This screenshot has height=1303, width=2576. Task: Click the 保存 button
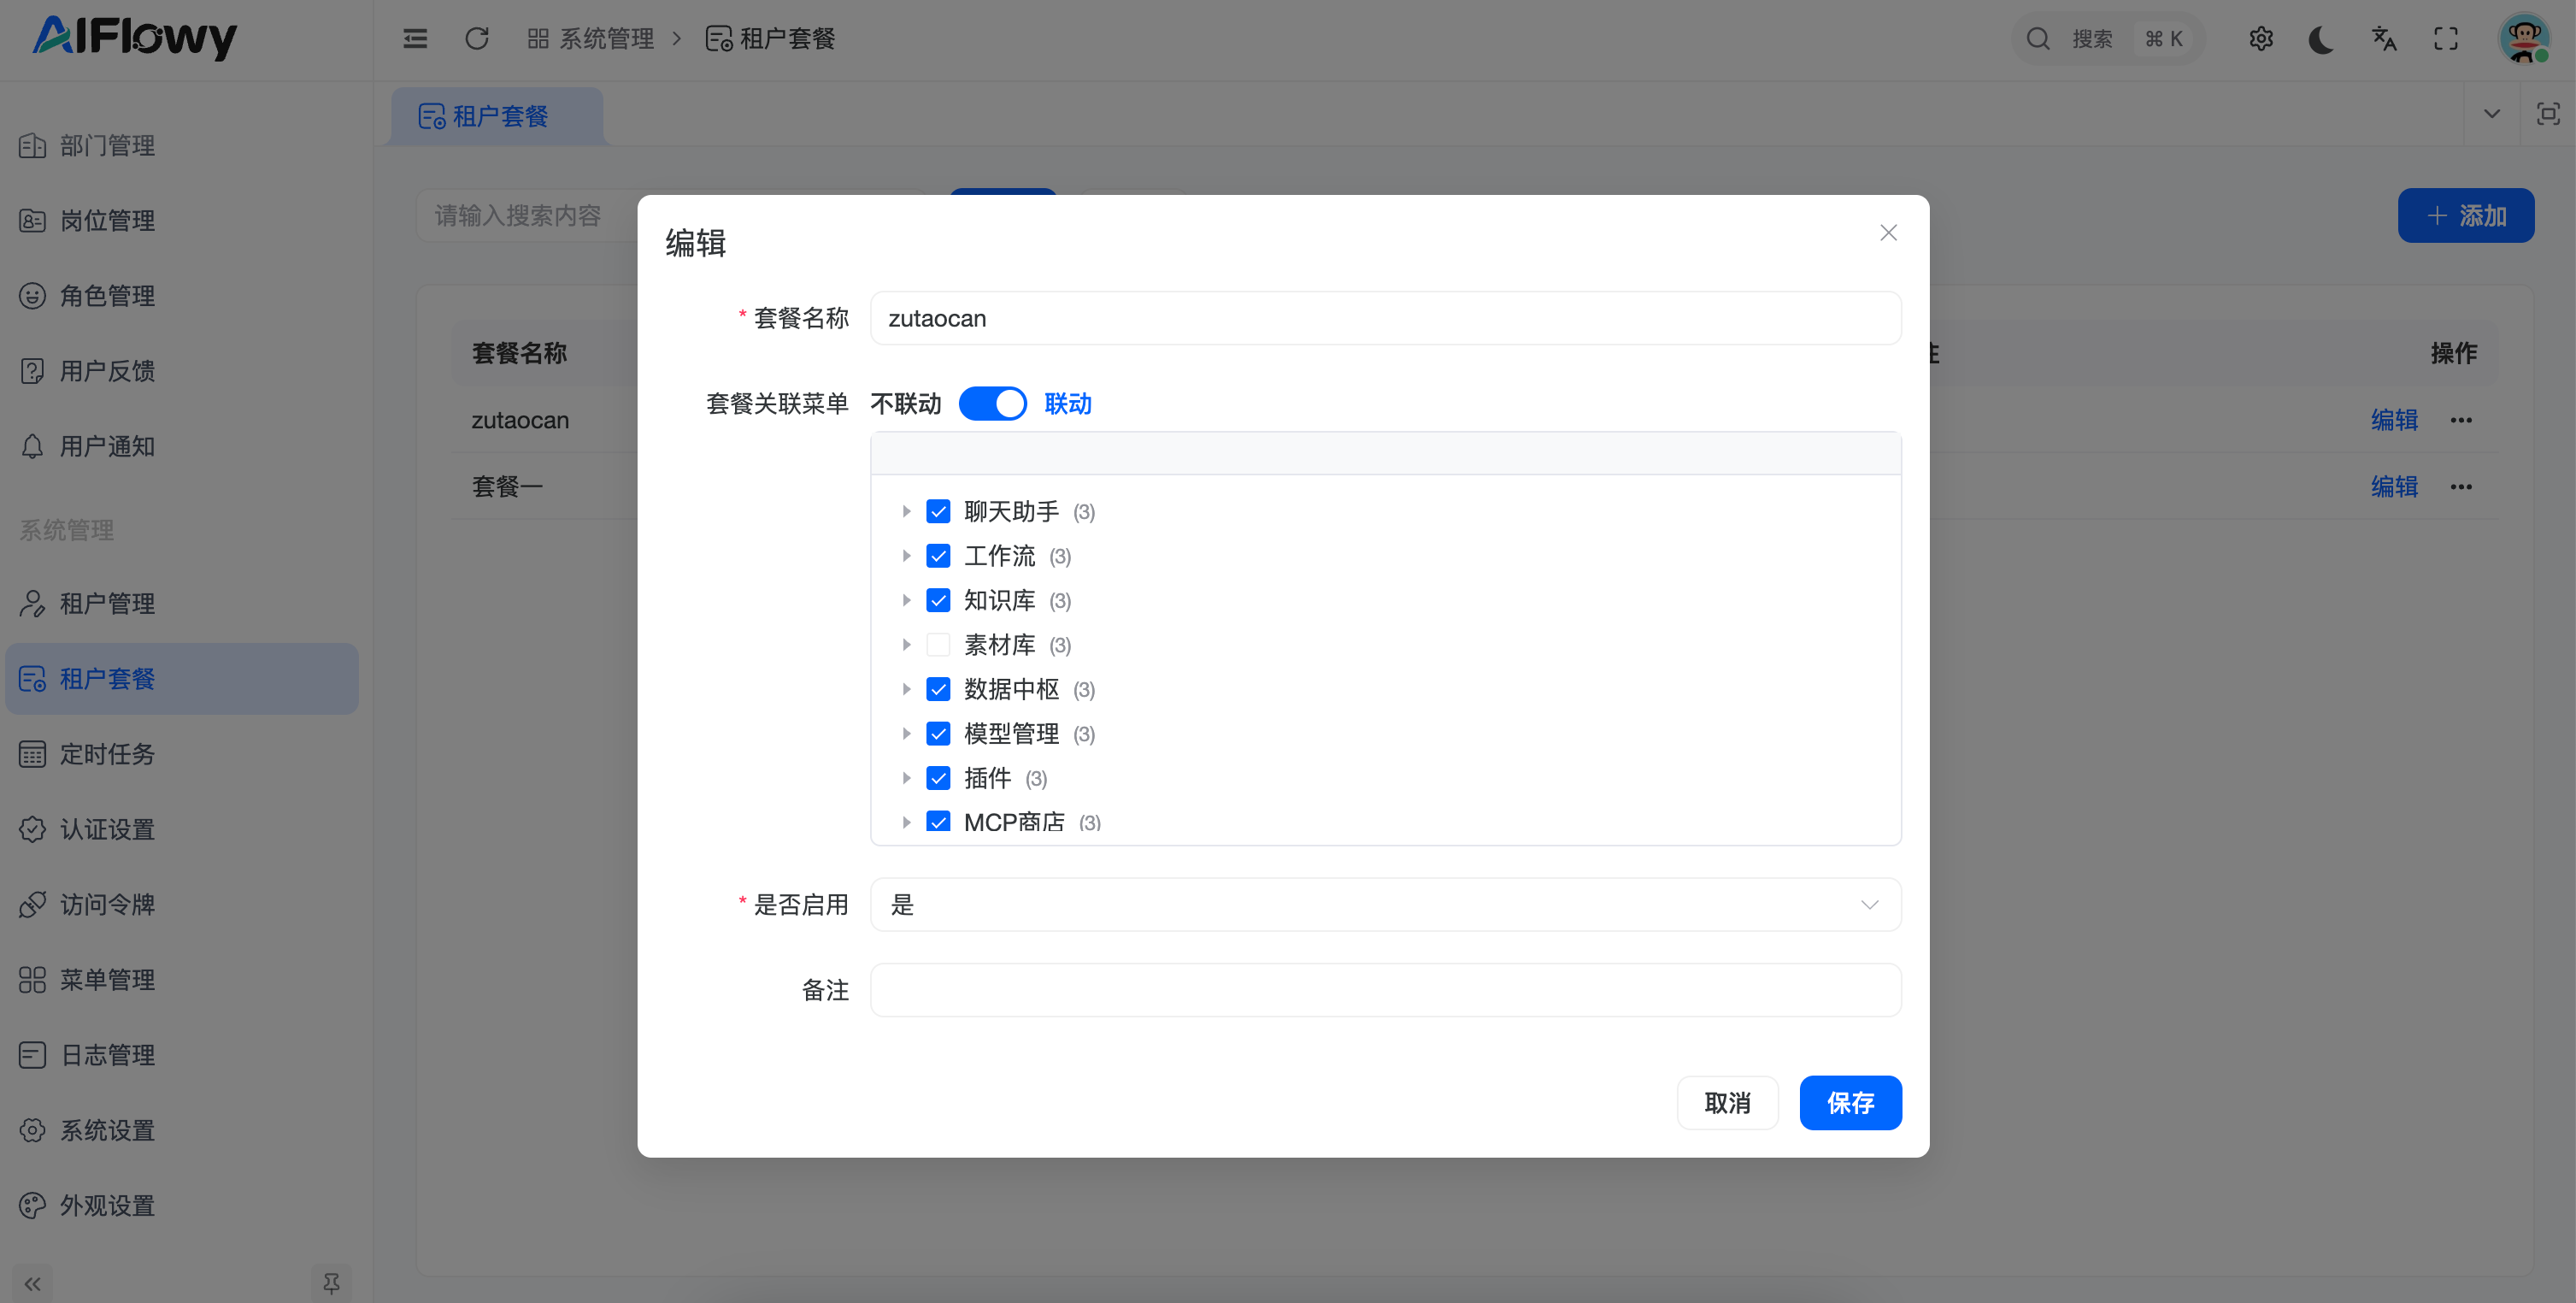pos(1850,1103)
